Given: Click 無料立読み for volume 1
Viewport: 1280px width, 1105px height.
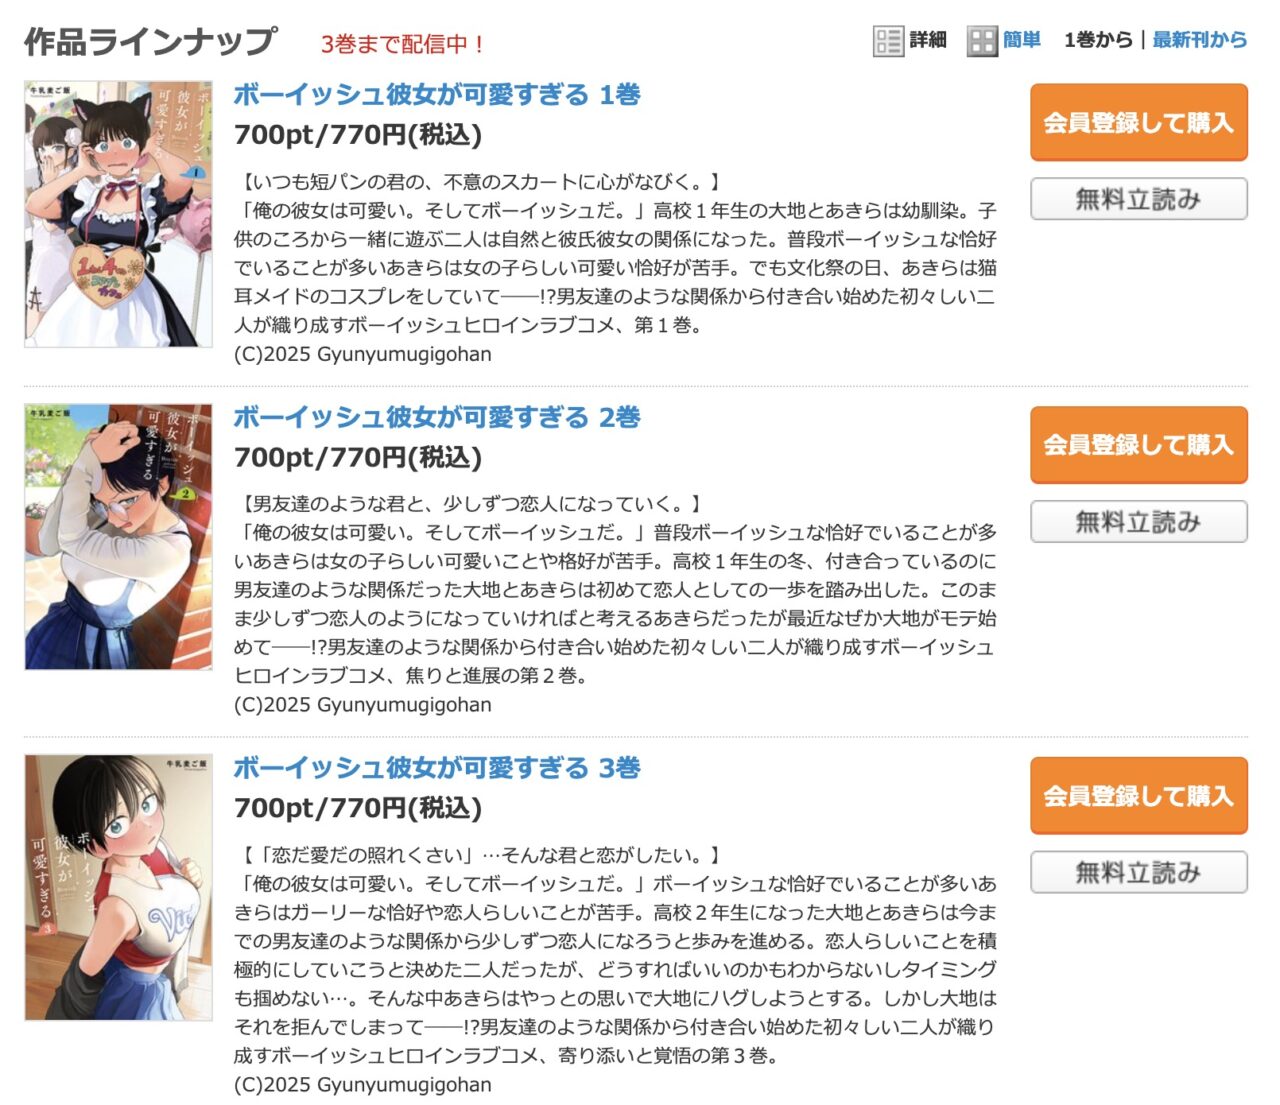Looking at the screenshot, I should [1139, 199].
